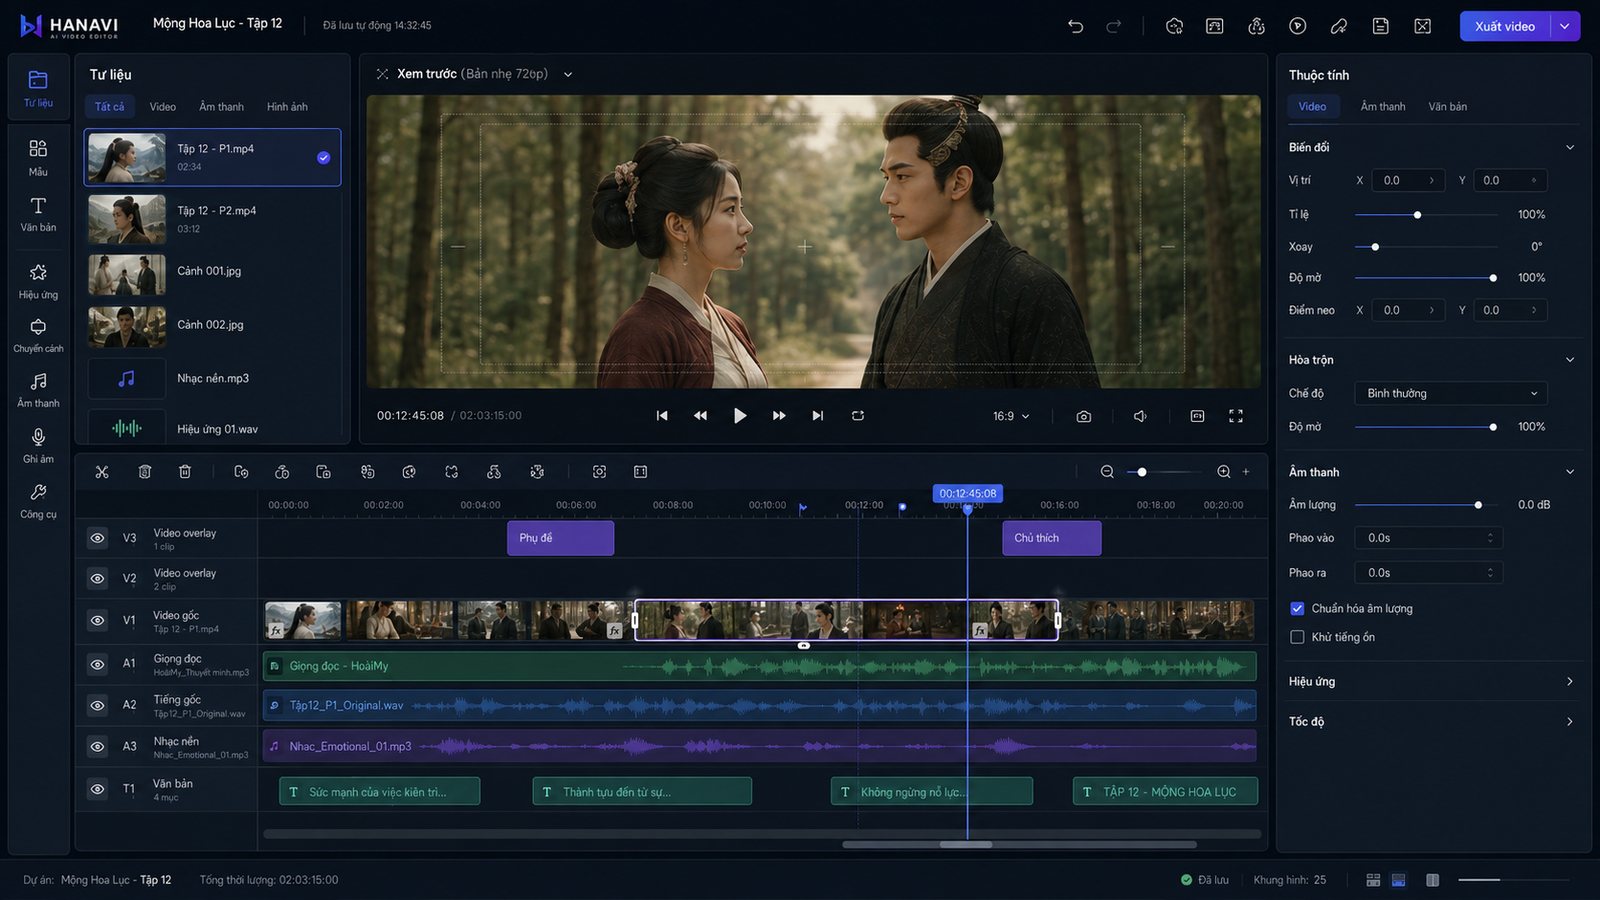This screenshot has height=900, width=1600.
Task: Enable Khử tiếng ồn checkbox
Action: pyautogui.click(x=1297, y=637)
